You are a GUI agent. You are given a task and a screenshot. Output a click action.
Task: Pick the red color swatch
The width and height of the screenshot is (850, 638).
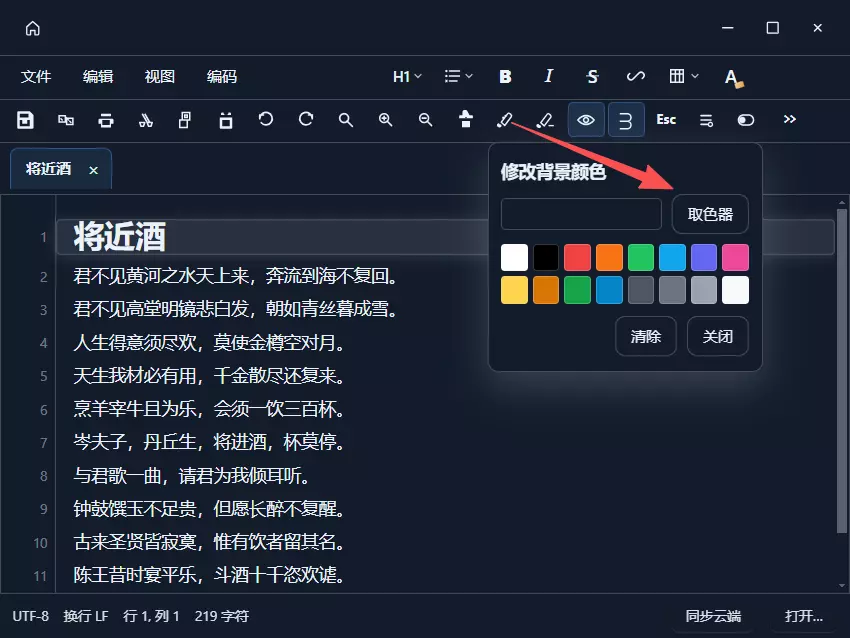(x=577, y=257)
